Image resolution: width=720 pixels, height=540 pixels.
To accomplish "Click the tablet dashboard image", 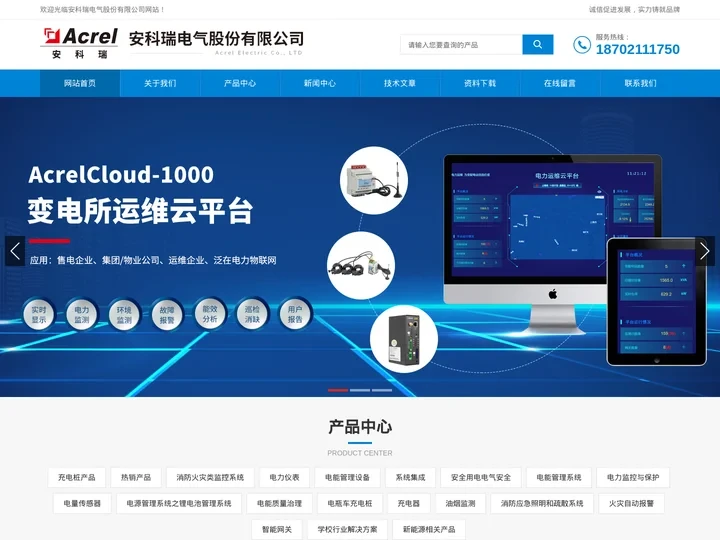I will click(x=657, y=301).
